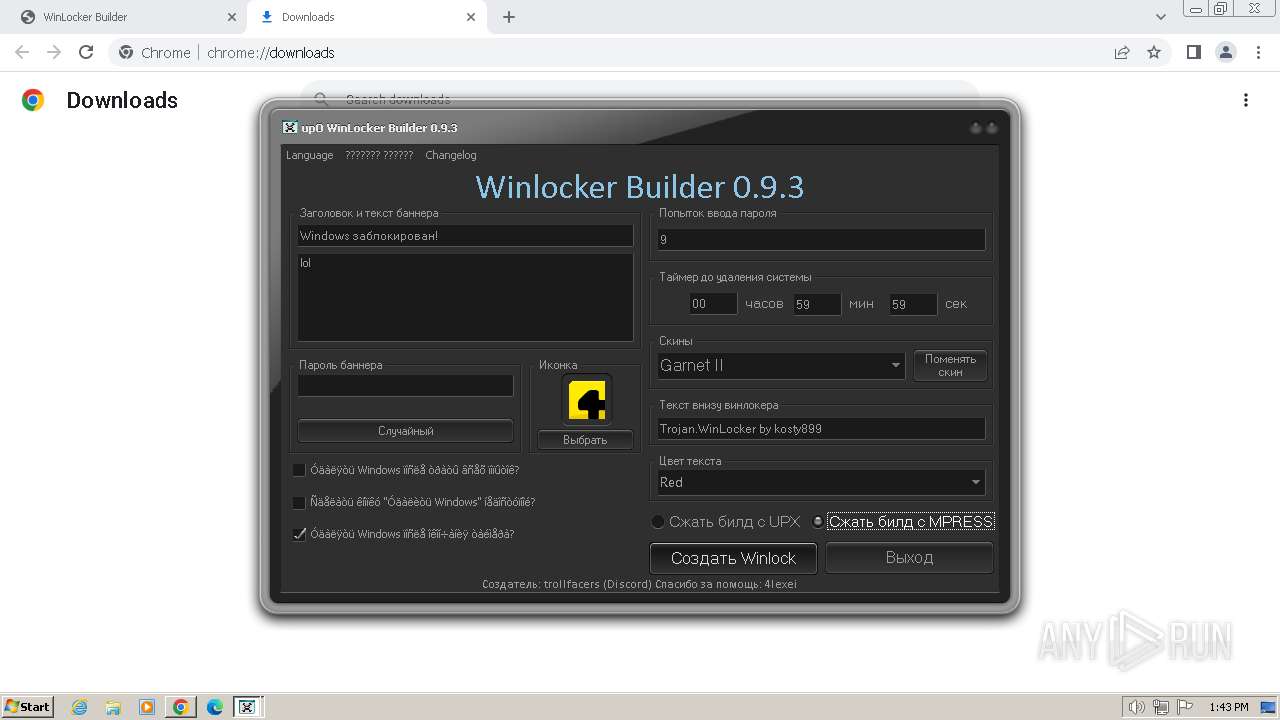Click the selected yellow banner icon
Screen dimensions: 1280x720
pyautogui.click(x=586, y=400)
